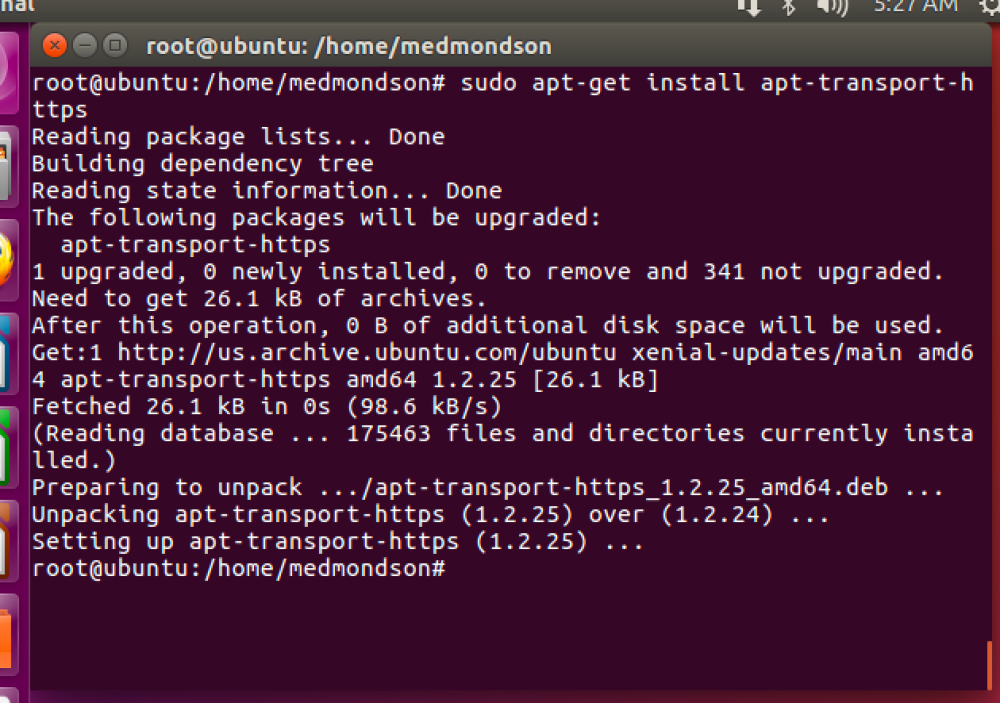This screenshot has width=1000, height=703.
Task: Open the system gear menu
Action: click(x=988, y=6)
